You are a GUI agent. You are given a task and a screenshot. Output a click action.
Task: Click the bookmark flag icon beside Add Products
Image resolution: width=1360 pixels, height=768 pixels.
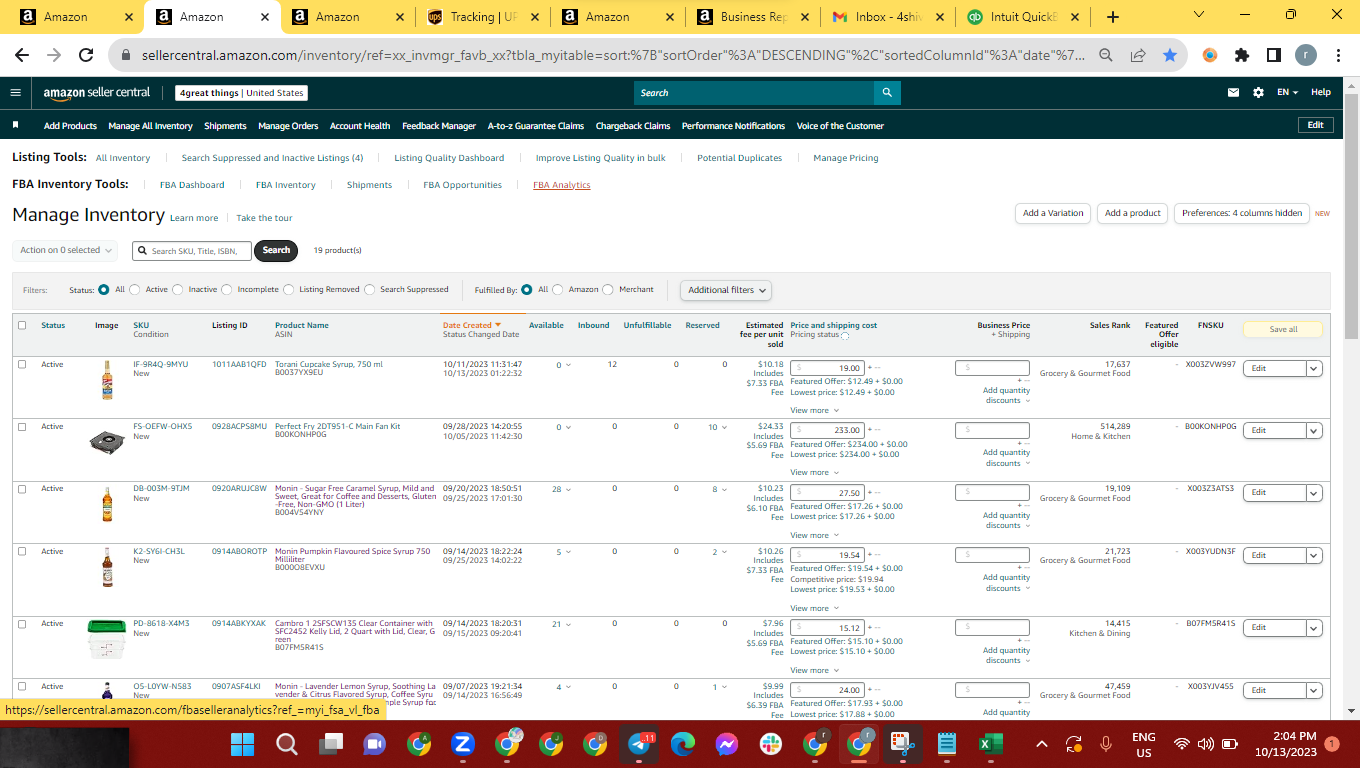(x=16, y=125)
